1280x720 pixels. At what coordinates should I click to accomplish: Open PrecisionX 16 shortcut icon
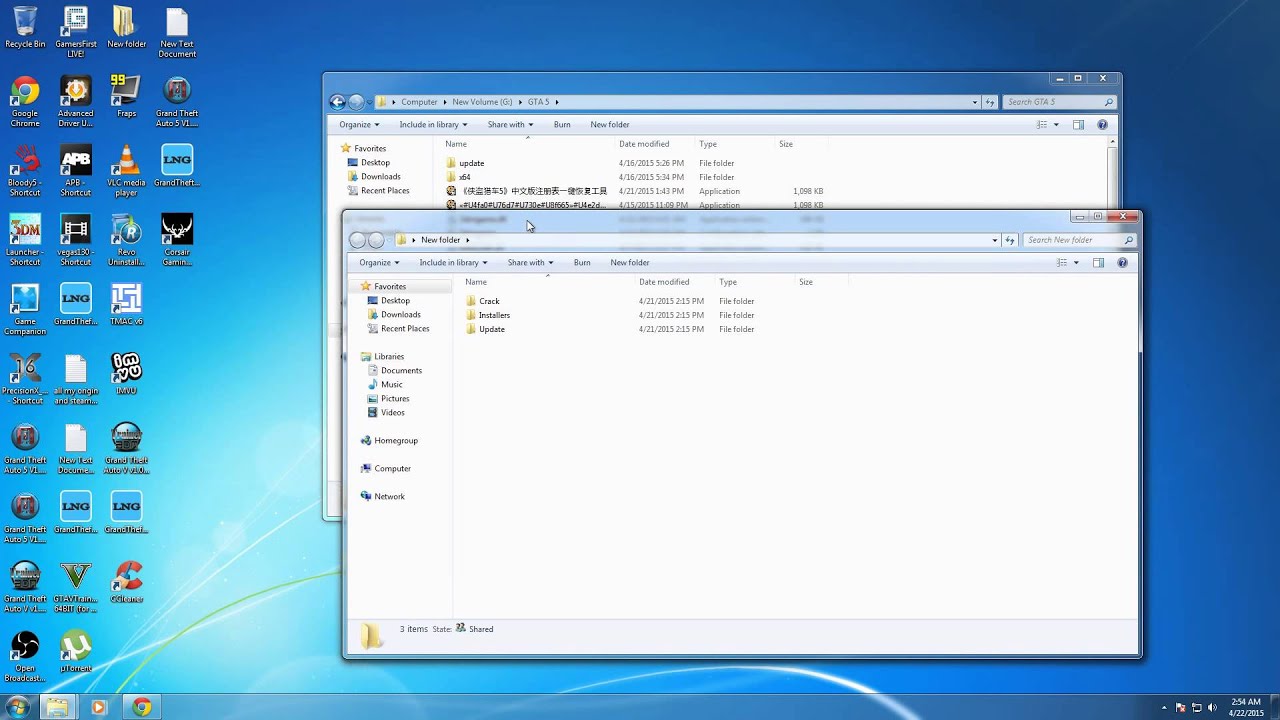[25, 379]
